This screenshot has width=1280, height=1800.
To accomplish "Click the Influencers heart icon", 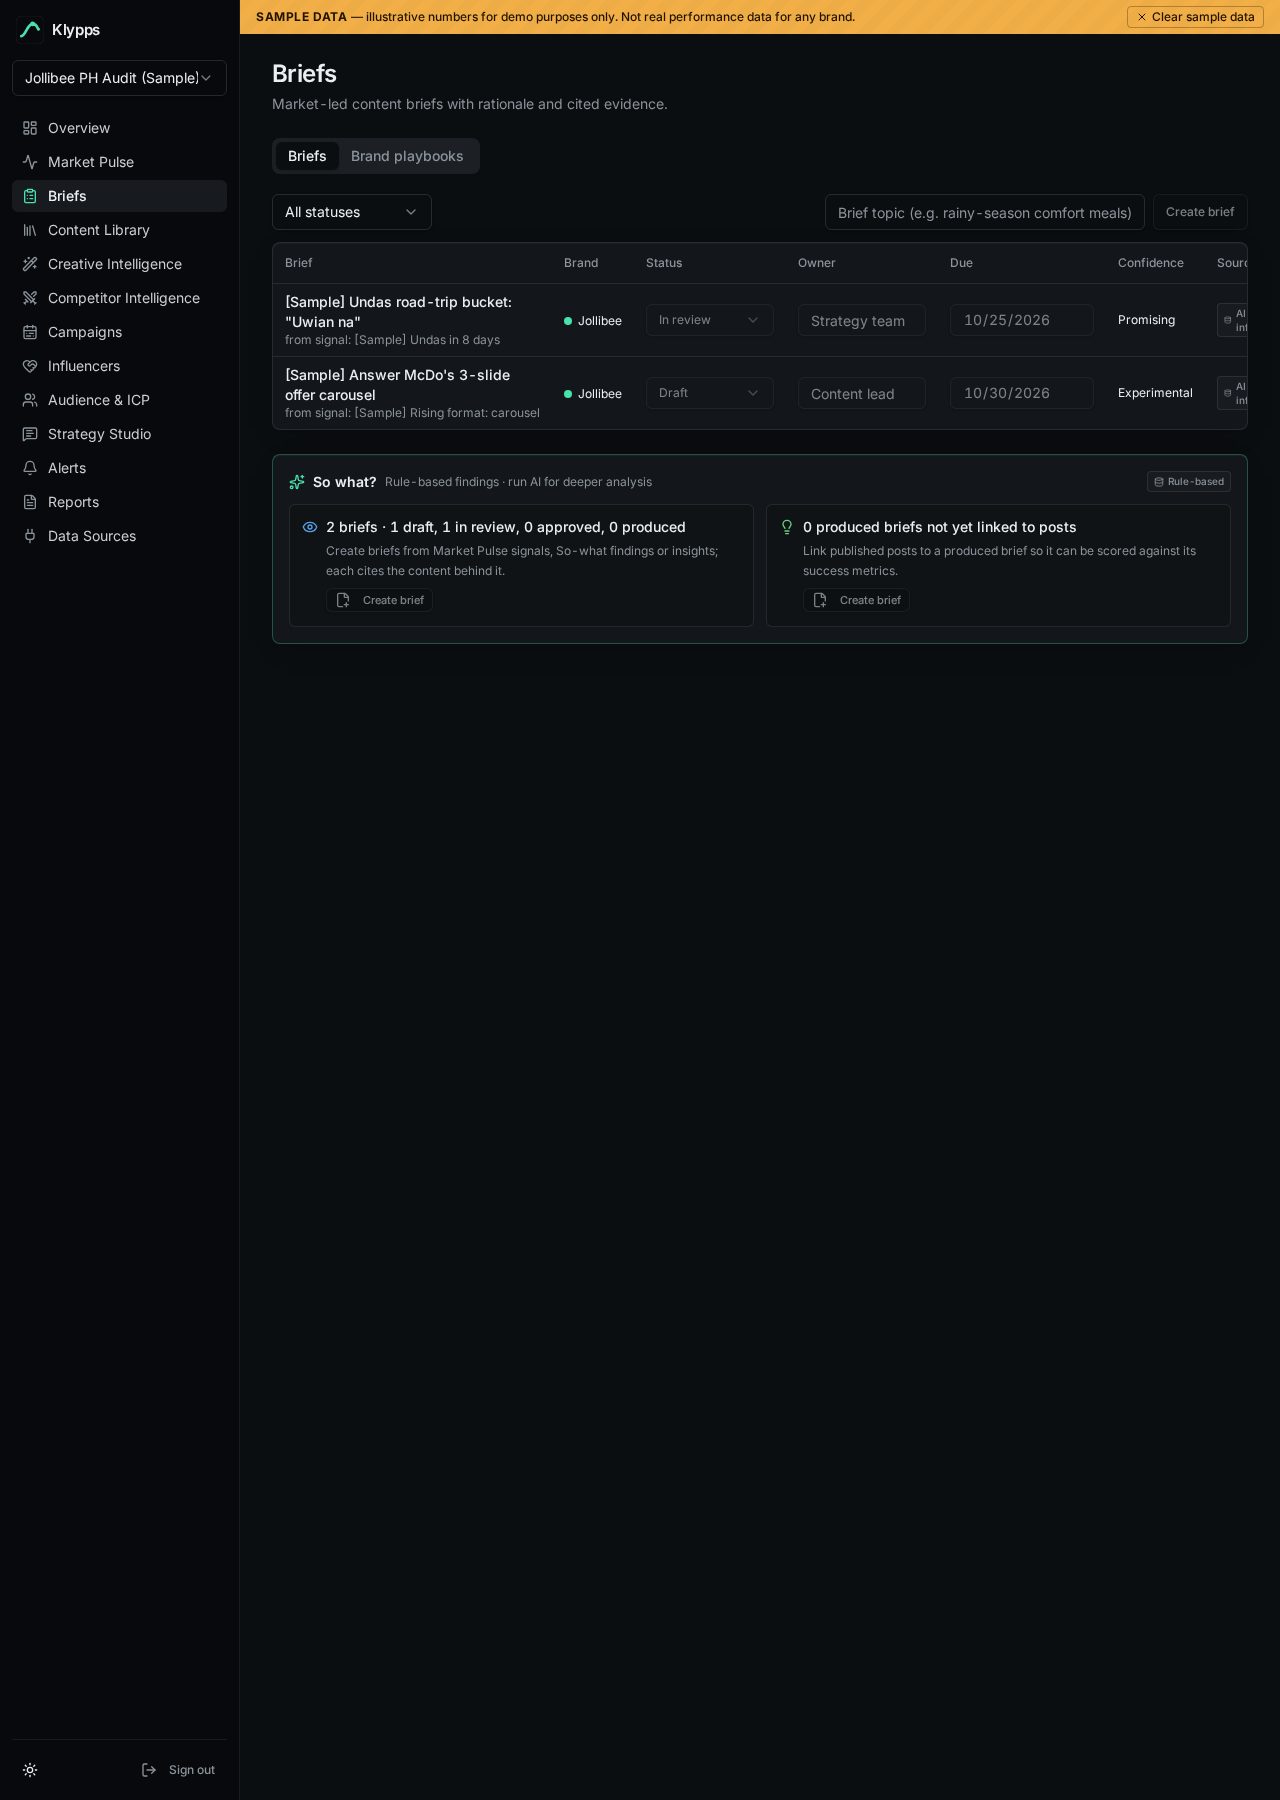I will click(30, 366).
